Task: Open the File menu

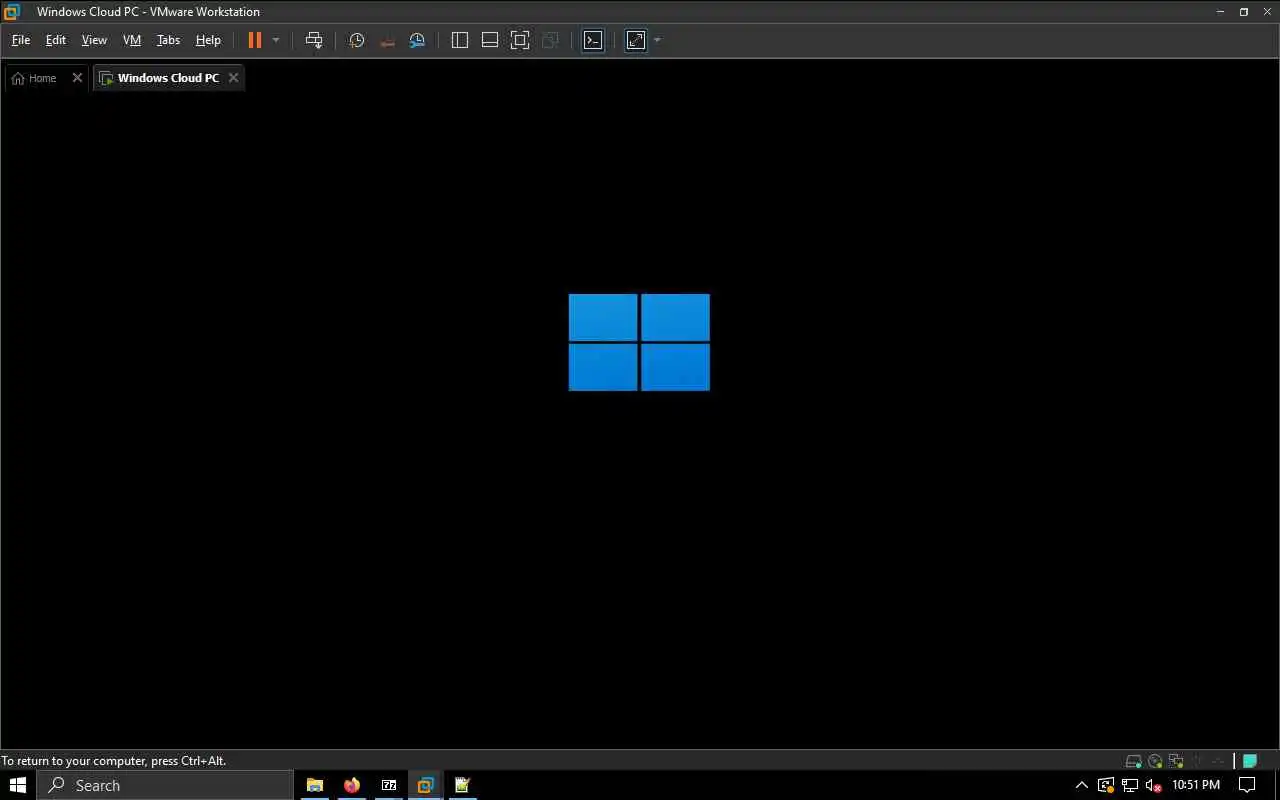Action: click(x=21, y=40)
